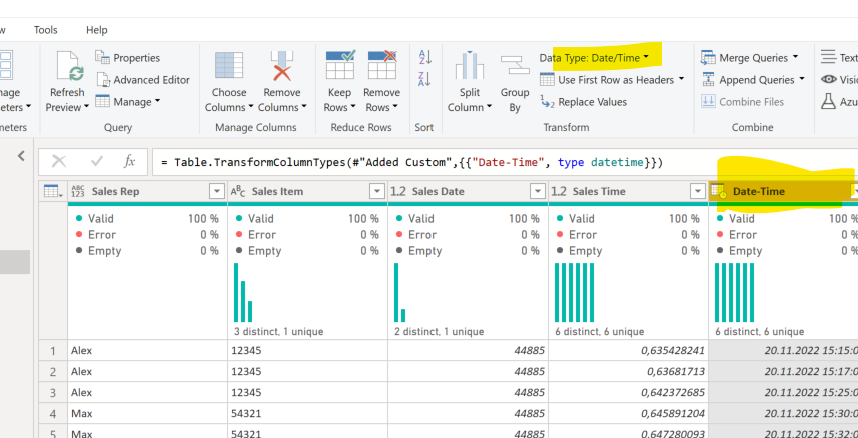Select the Sales Rep column header
Screen dimensions: 858x438
[147, 191]
